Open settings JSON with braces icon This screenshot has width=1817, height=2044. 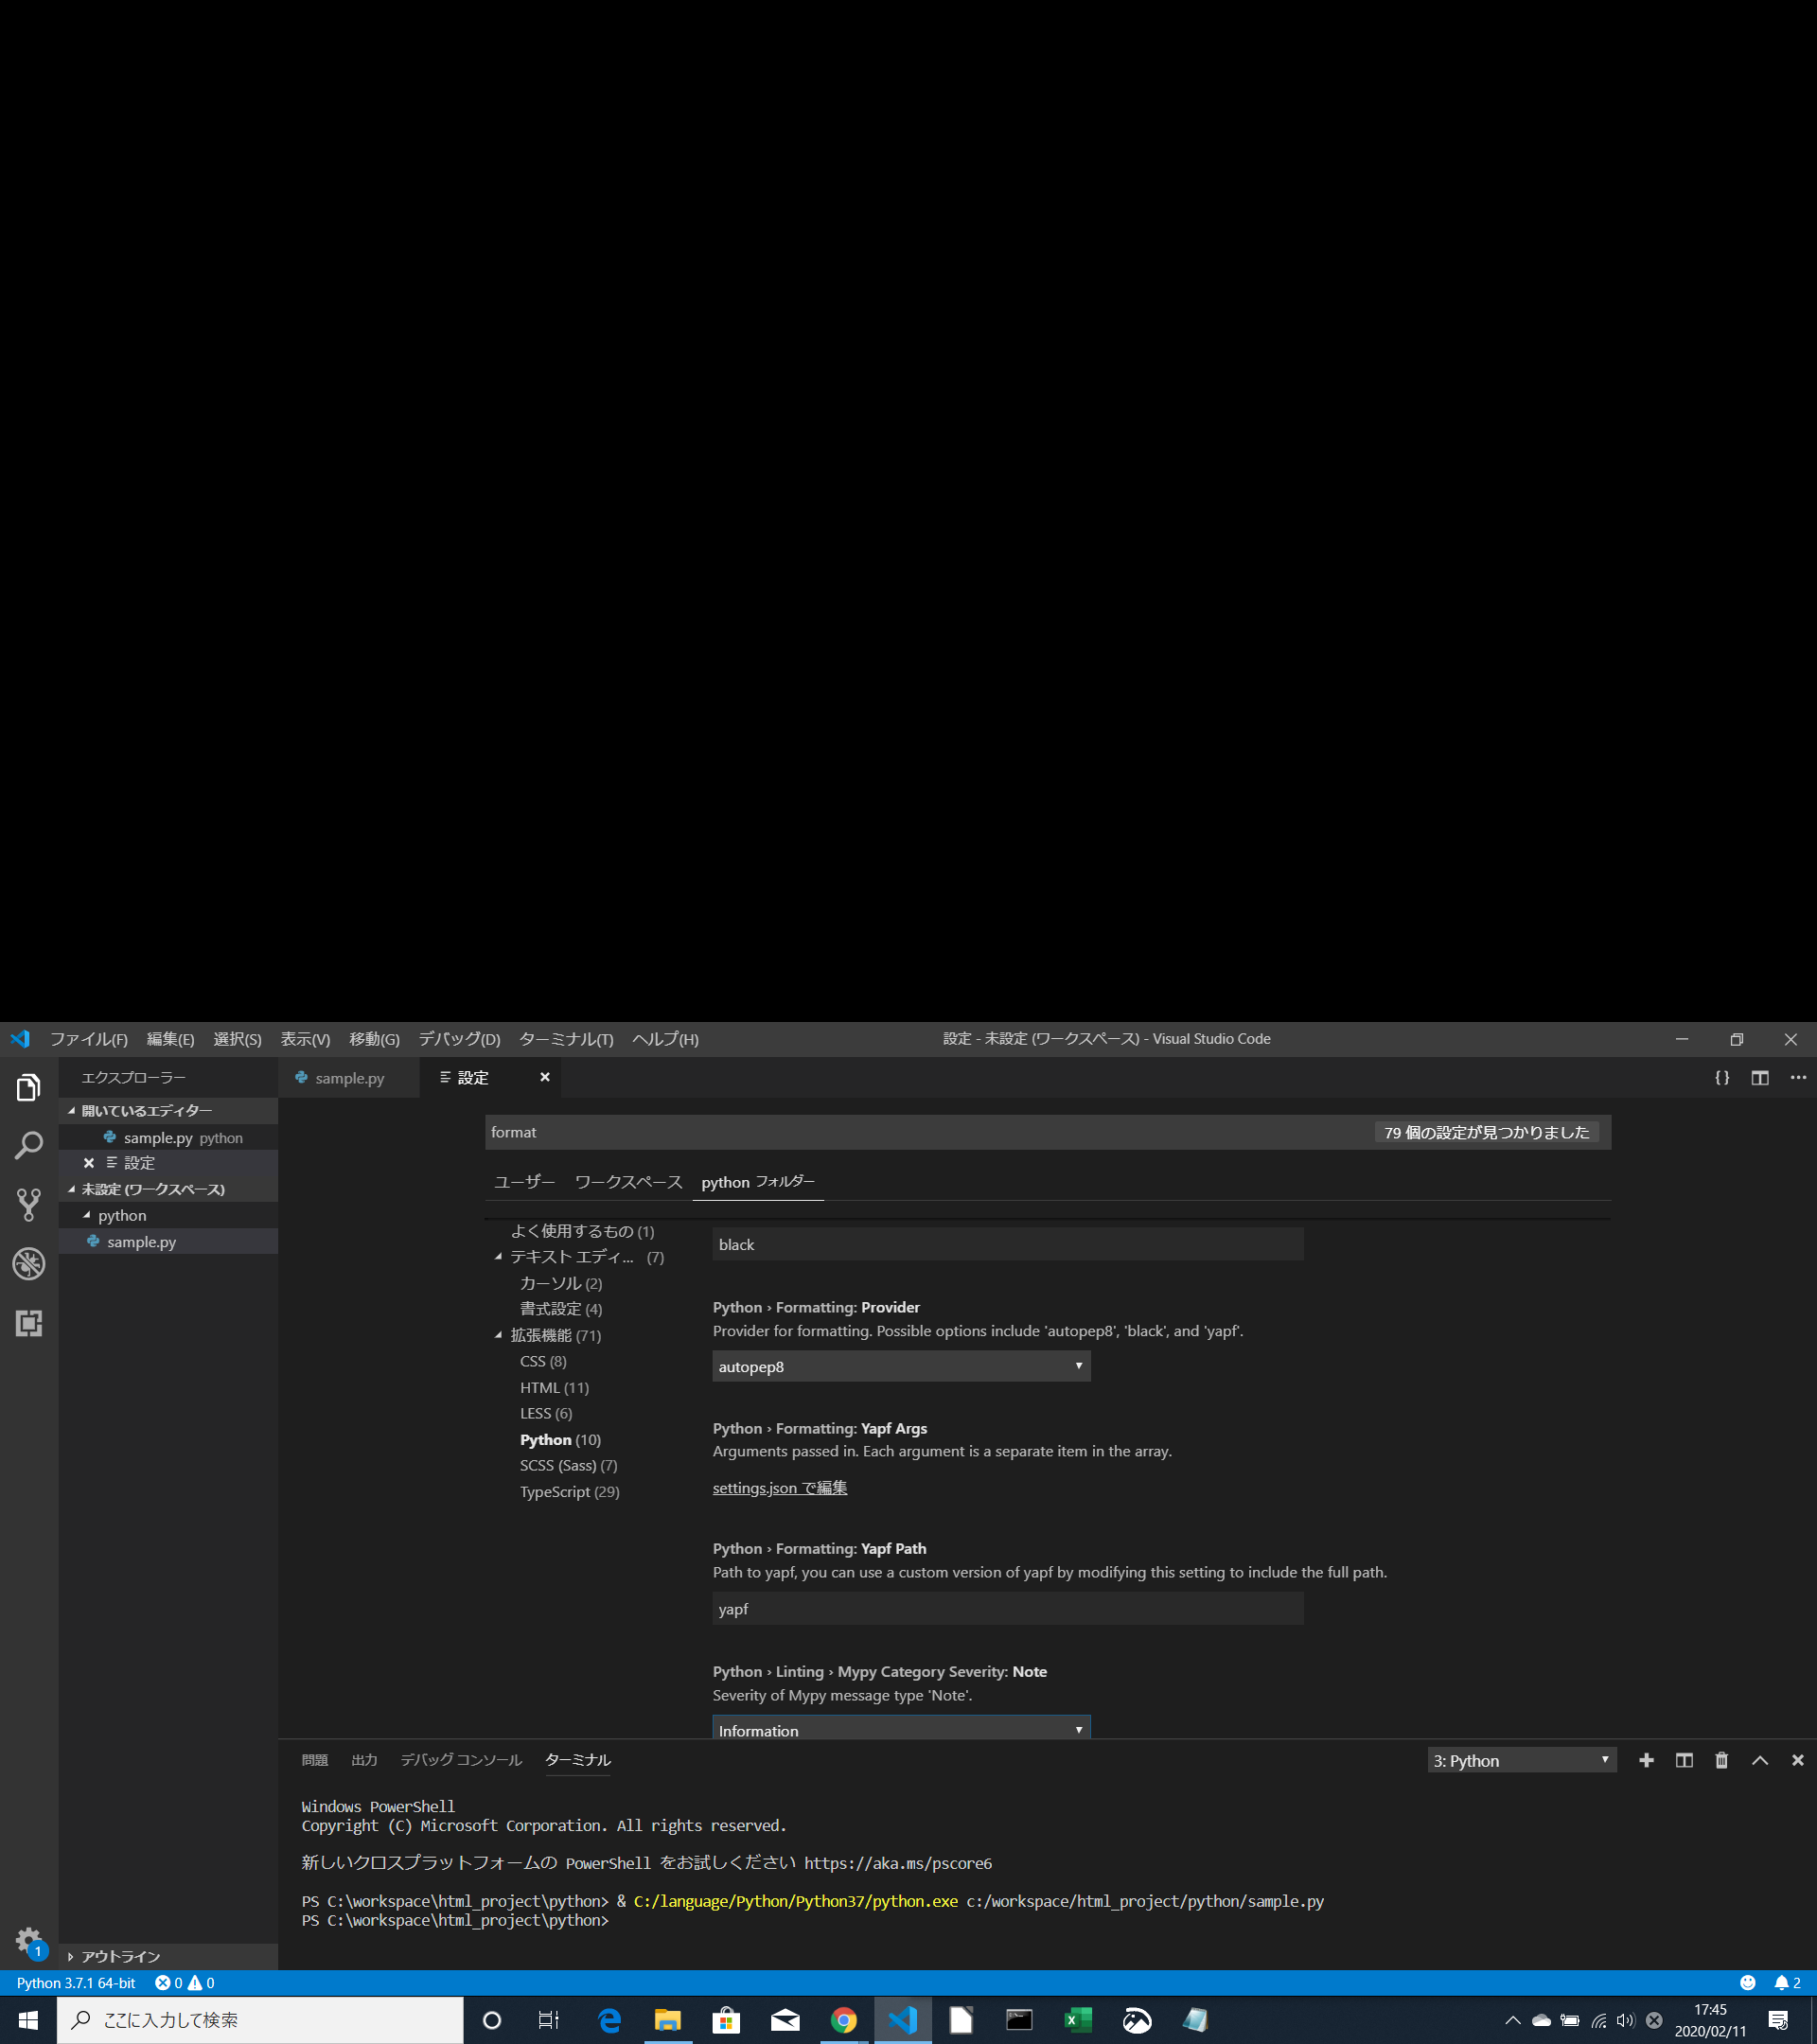click(x=1722, y=1077)
